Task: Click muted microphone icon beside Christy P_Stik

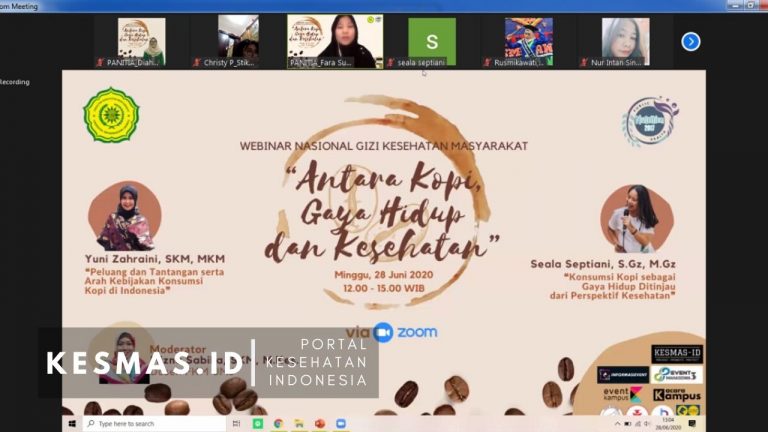Action: [197, 63]
